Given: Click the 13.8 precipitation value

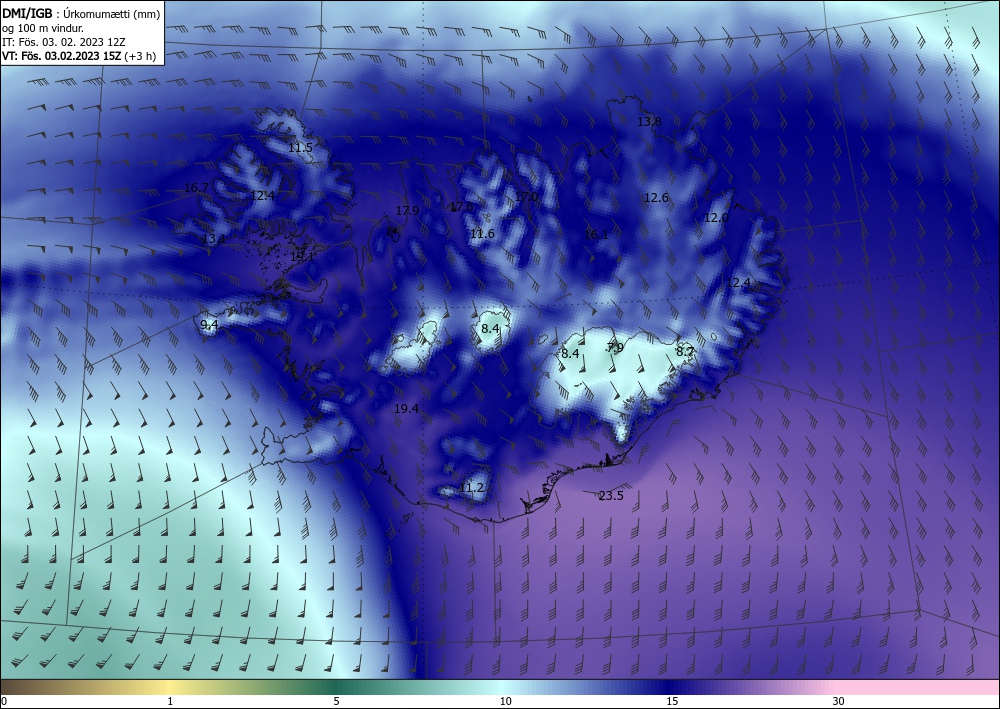Looking at the screenshot, I should pyautogui.click(x=649, y=121).
